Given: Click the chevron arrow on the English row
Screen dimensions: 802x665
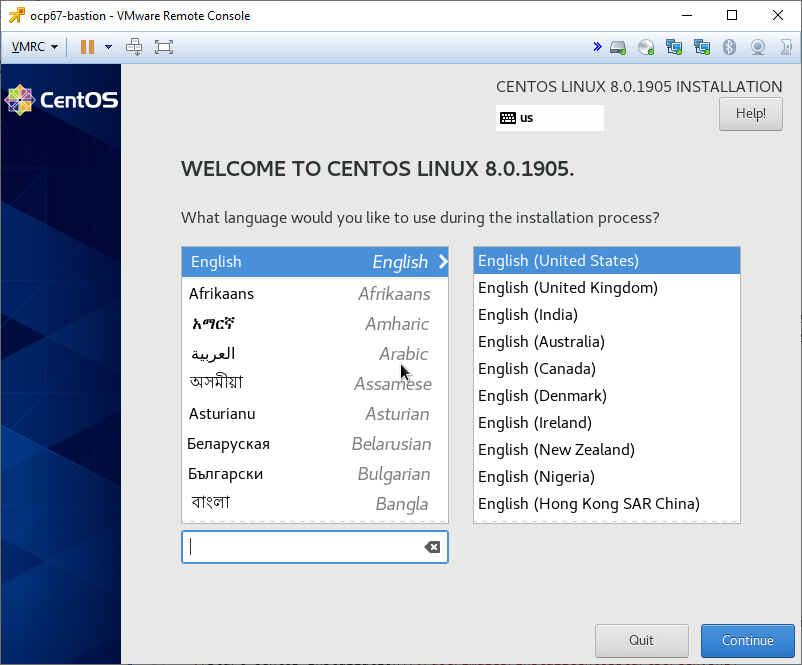Looking at the screenshot, I should click(x=443, y=262).
